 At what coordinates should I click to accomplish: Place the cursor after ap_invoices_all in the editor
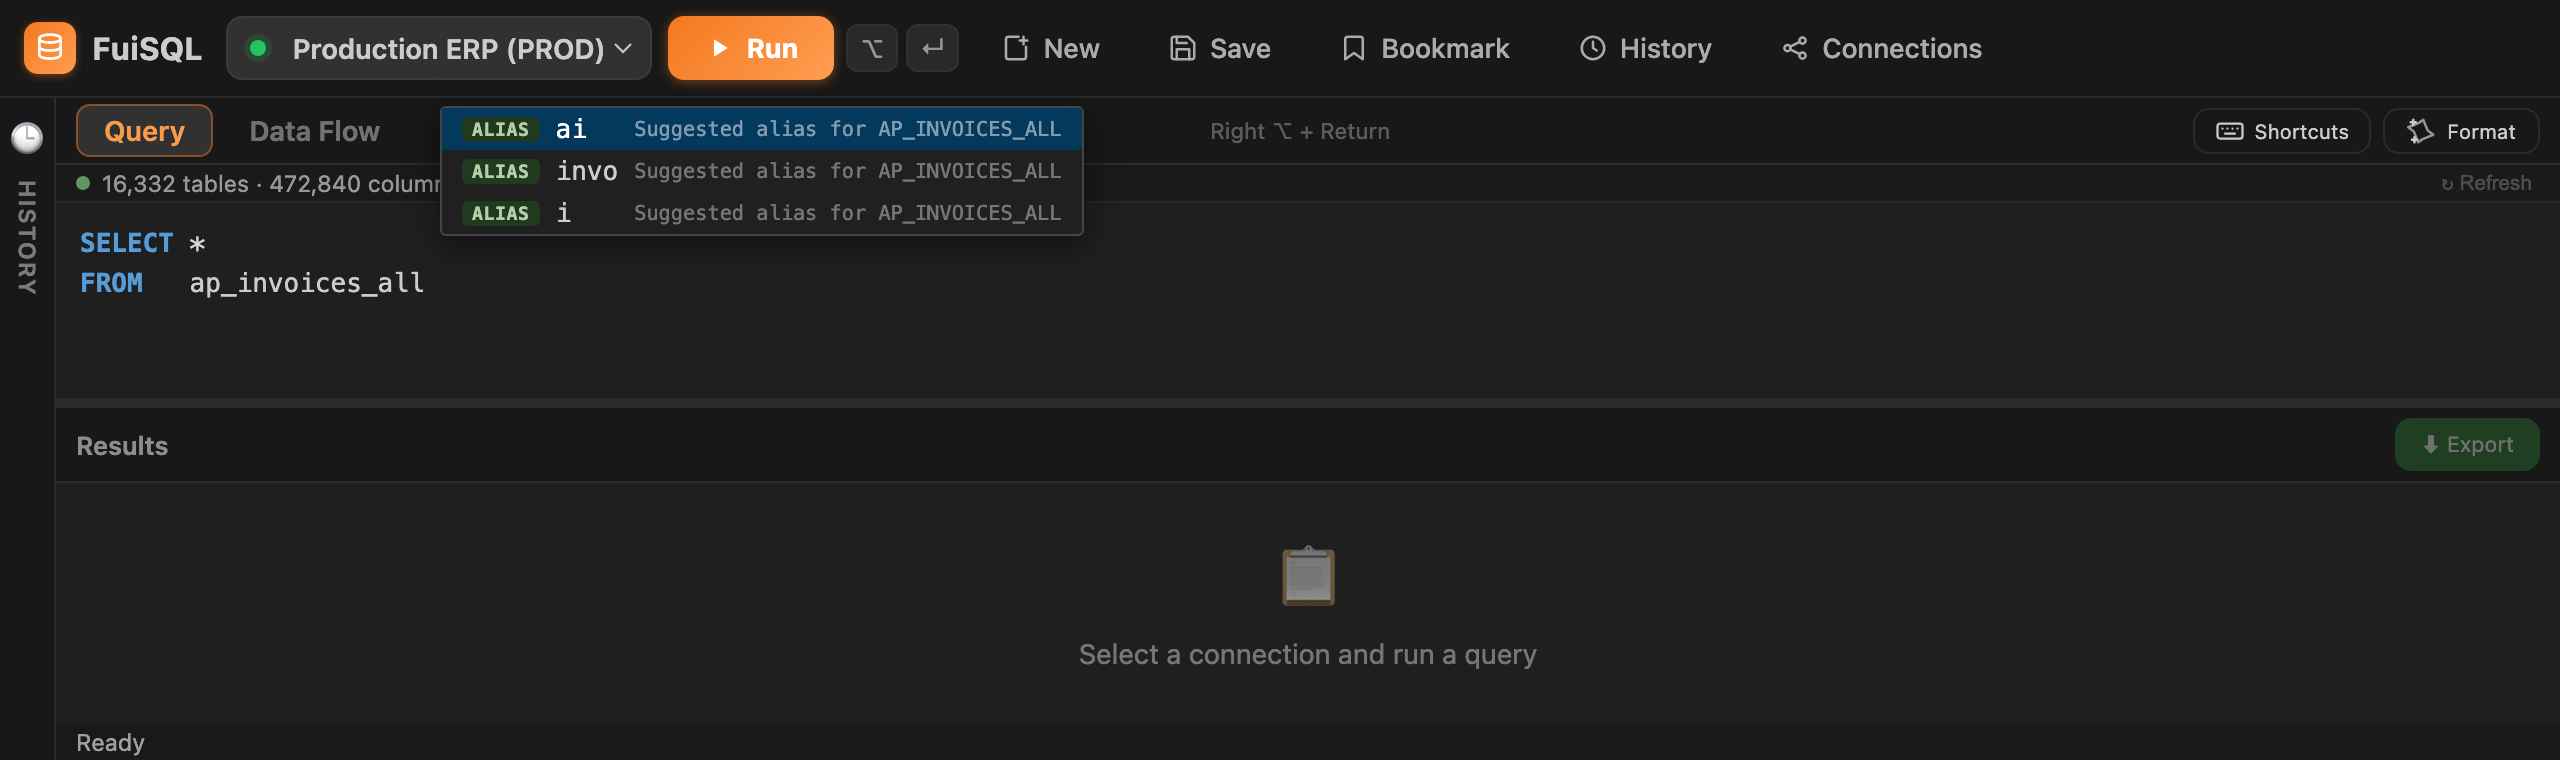pyautogui.click(x=427, y=283)
